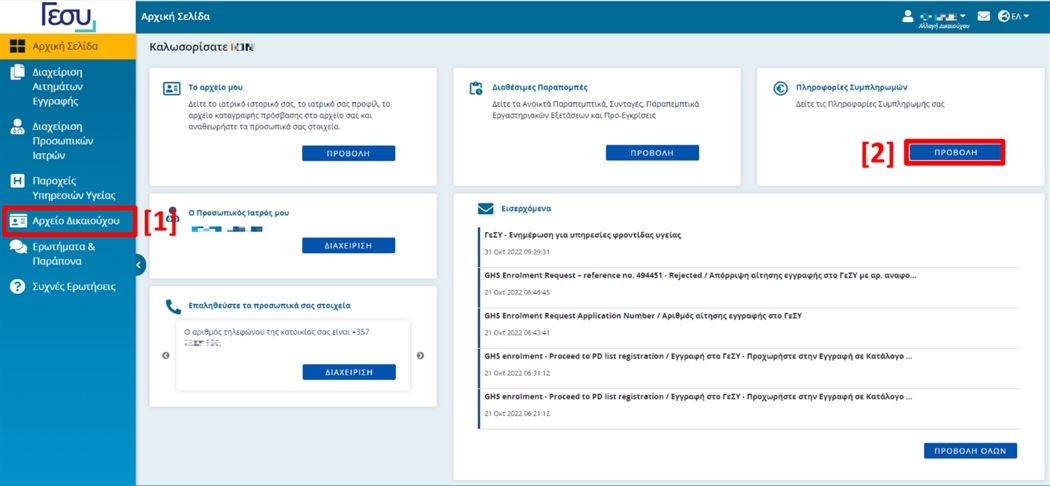This screenshot has width=1050, height=486.
Task: Click the phone icon beside Επαληθεύστε τα προσωπικά
Action: tap(173, 307)
